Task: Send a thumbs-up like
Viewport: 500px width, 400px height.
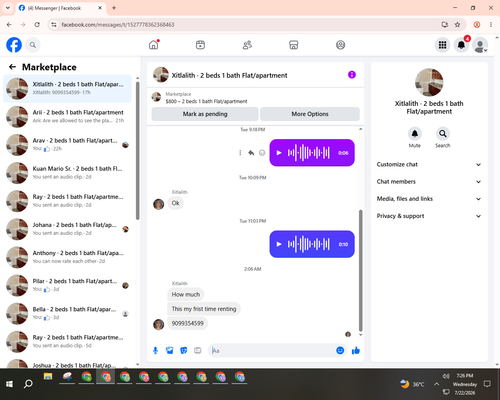Action: pyautogui.click(x=356, y=350)
